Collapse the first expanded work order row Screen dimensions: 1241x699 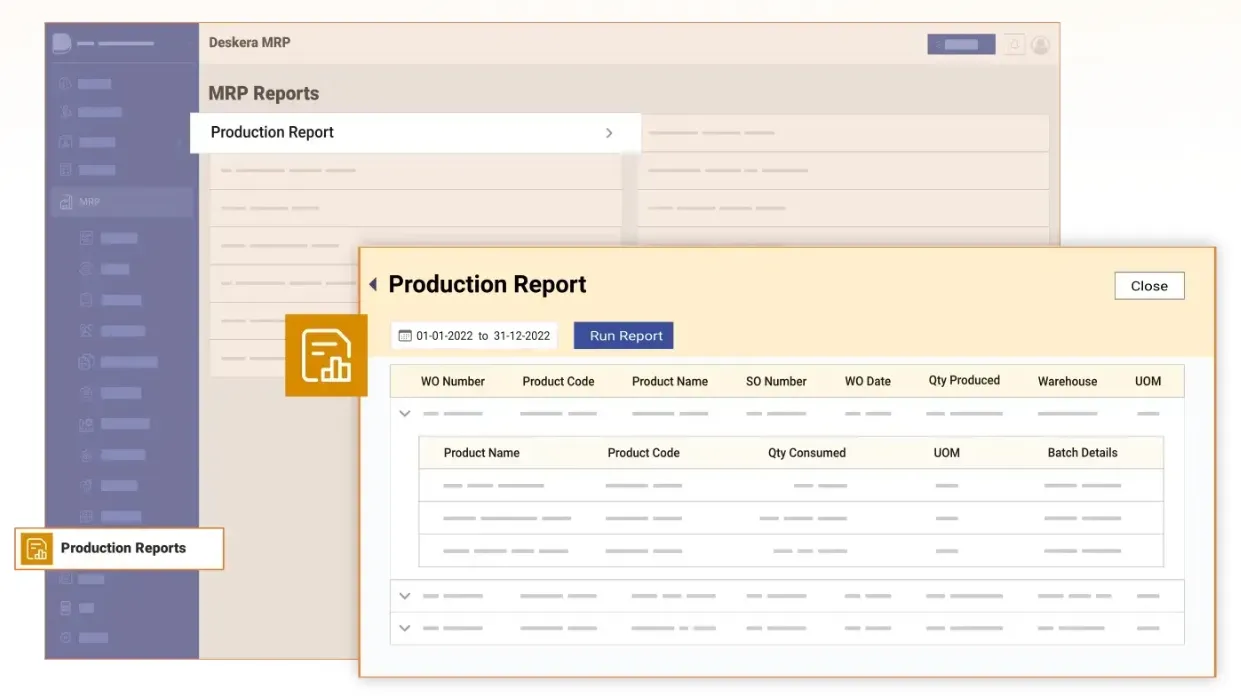tap(405, 413)
